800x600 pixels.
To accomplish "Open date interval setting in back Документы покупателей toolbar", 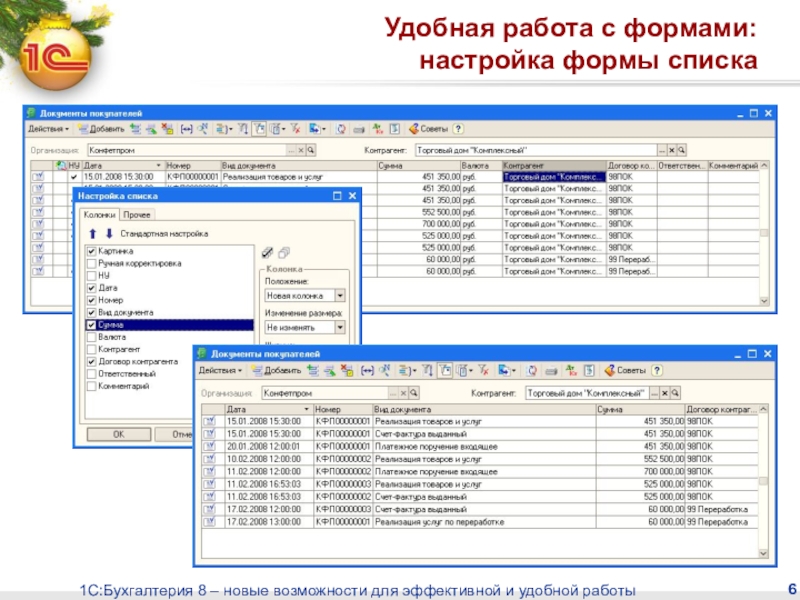I will click(x=187, y=129).
